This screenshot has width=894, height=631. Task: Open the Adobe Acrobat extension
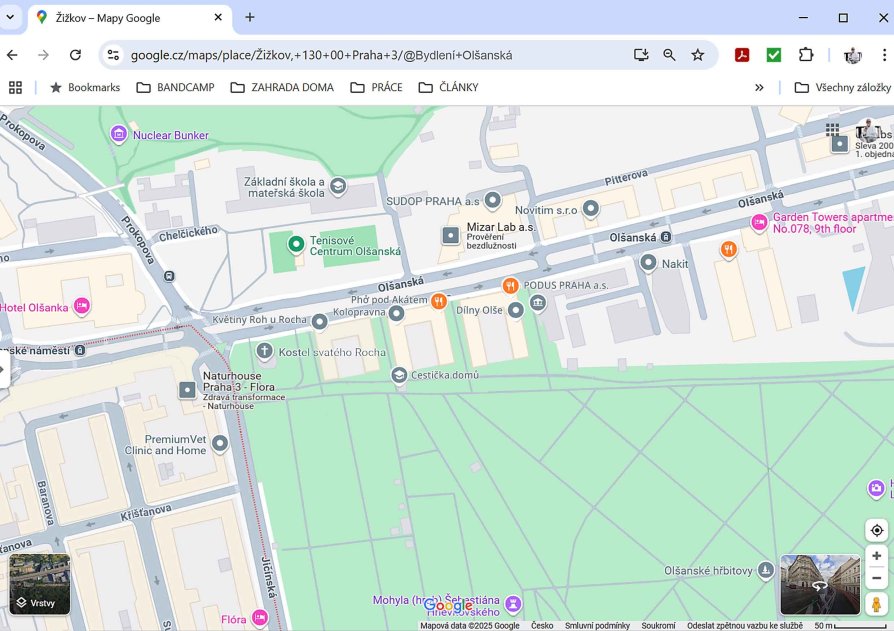coord(742,55)
